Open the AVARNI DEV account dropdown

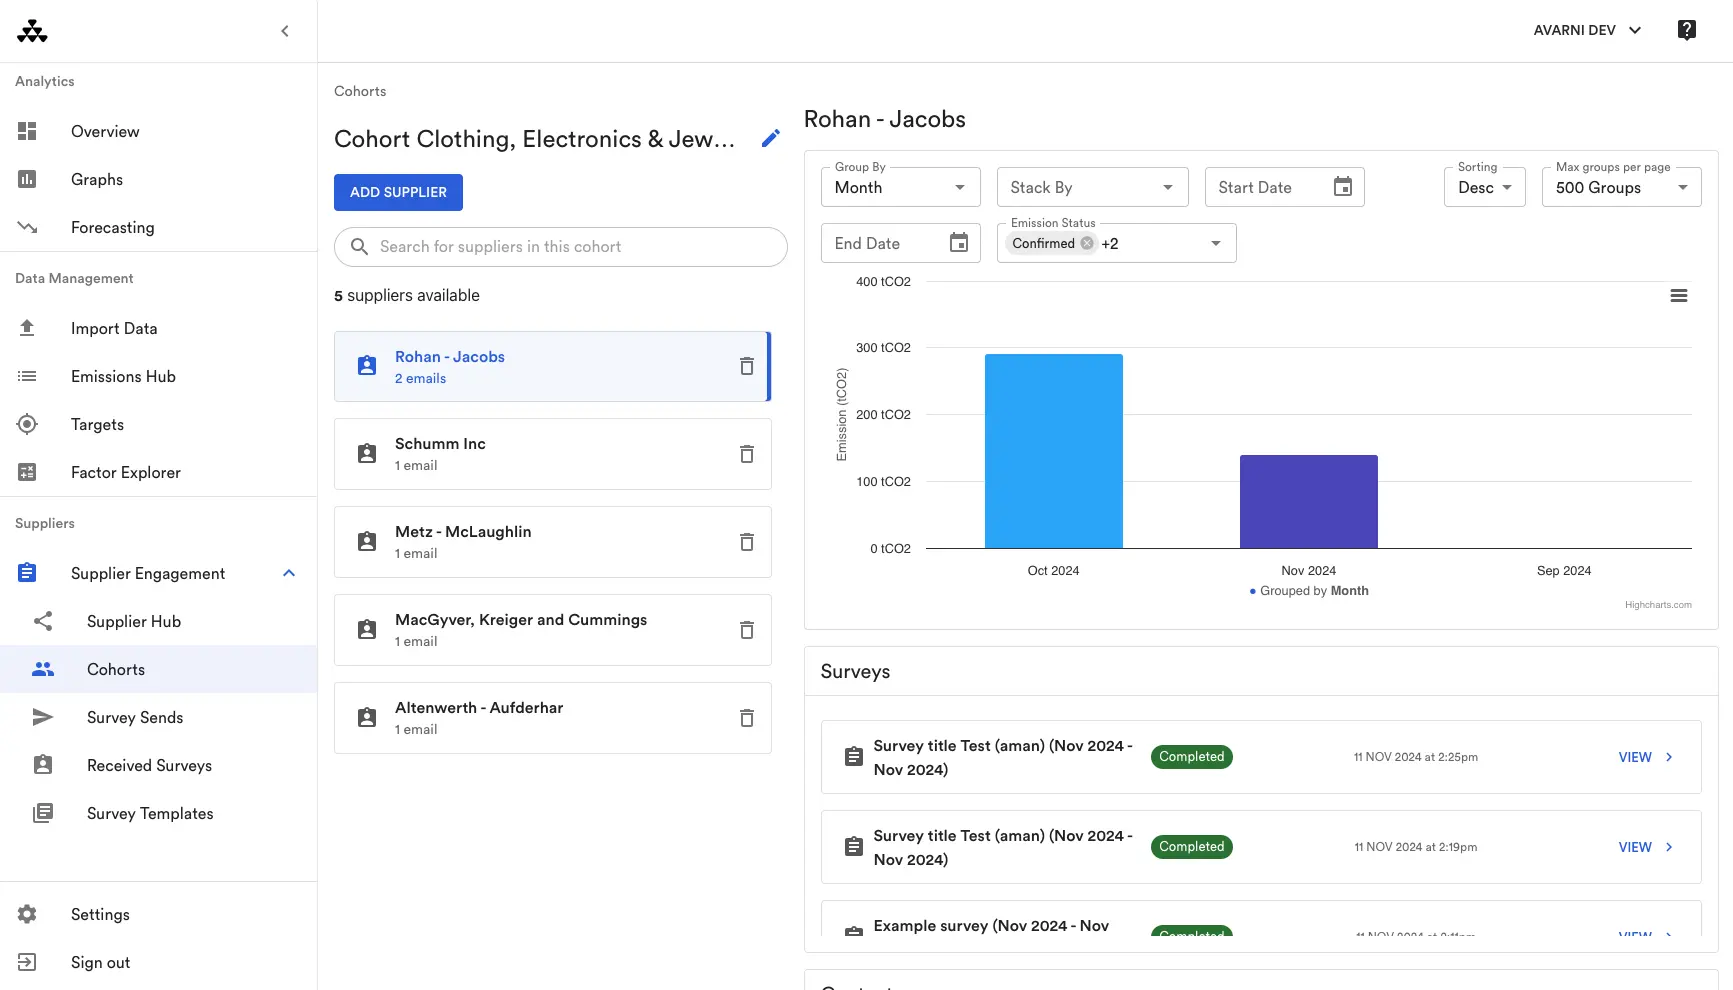click(1587, 30)
